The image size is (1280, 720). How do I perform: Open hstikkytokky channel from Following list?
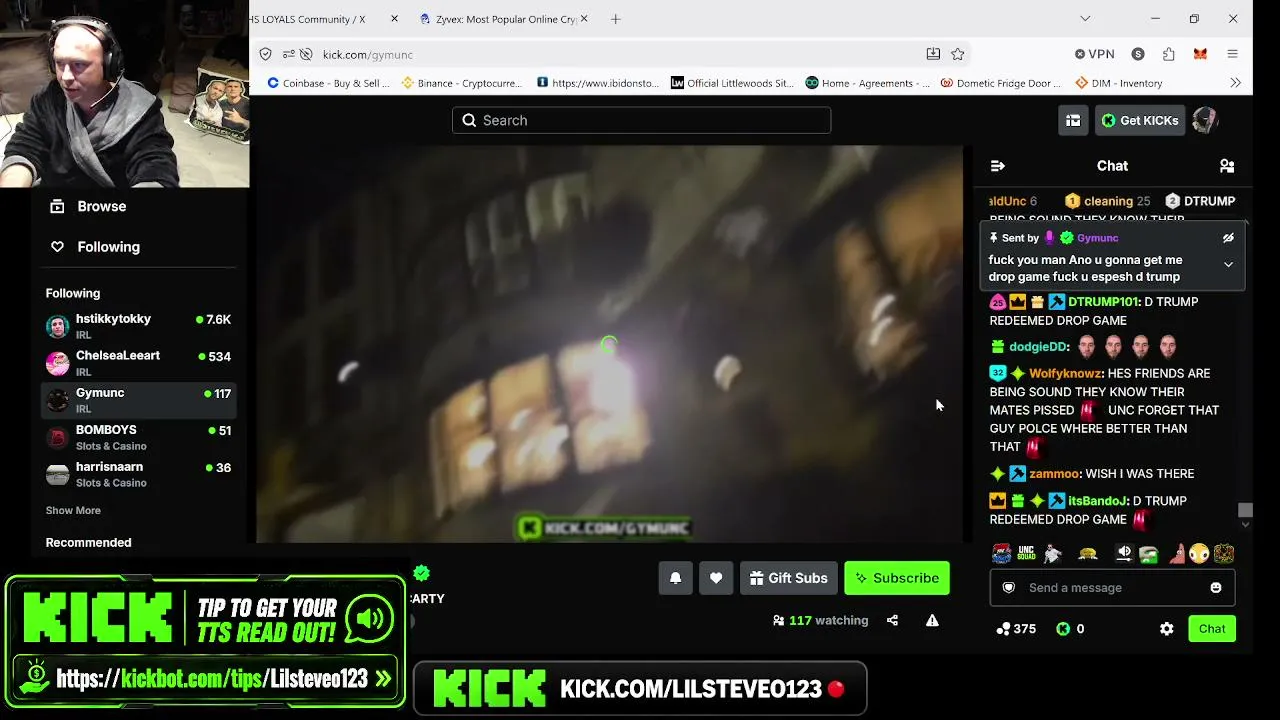click(x=139, y=326)
